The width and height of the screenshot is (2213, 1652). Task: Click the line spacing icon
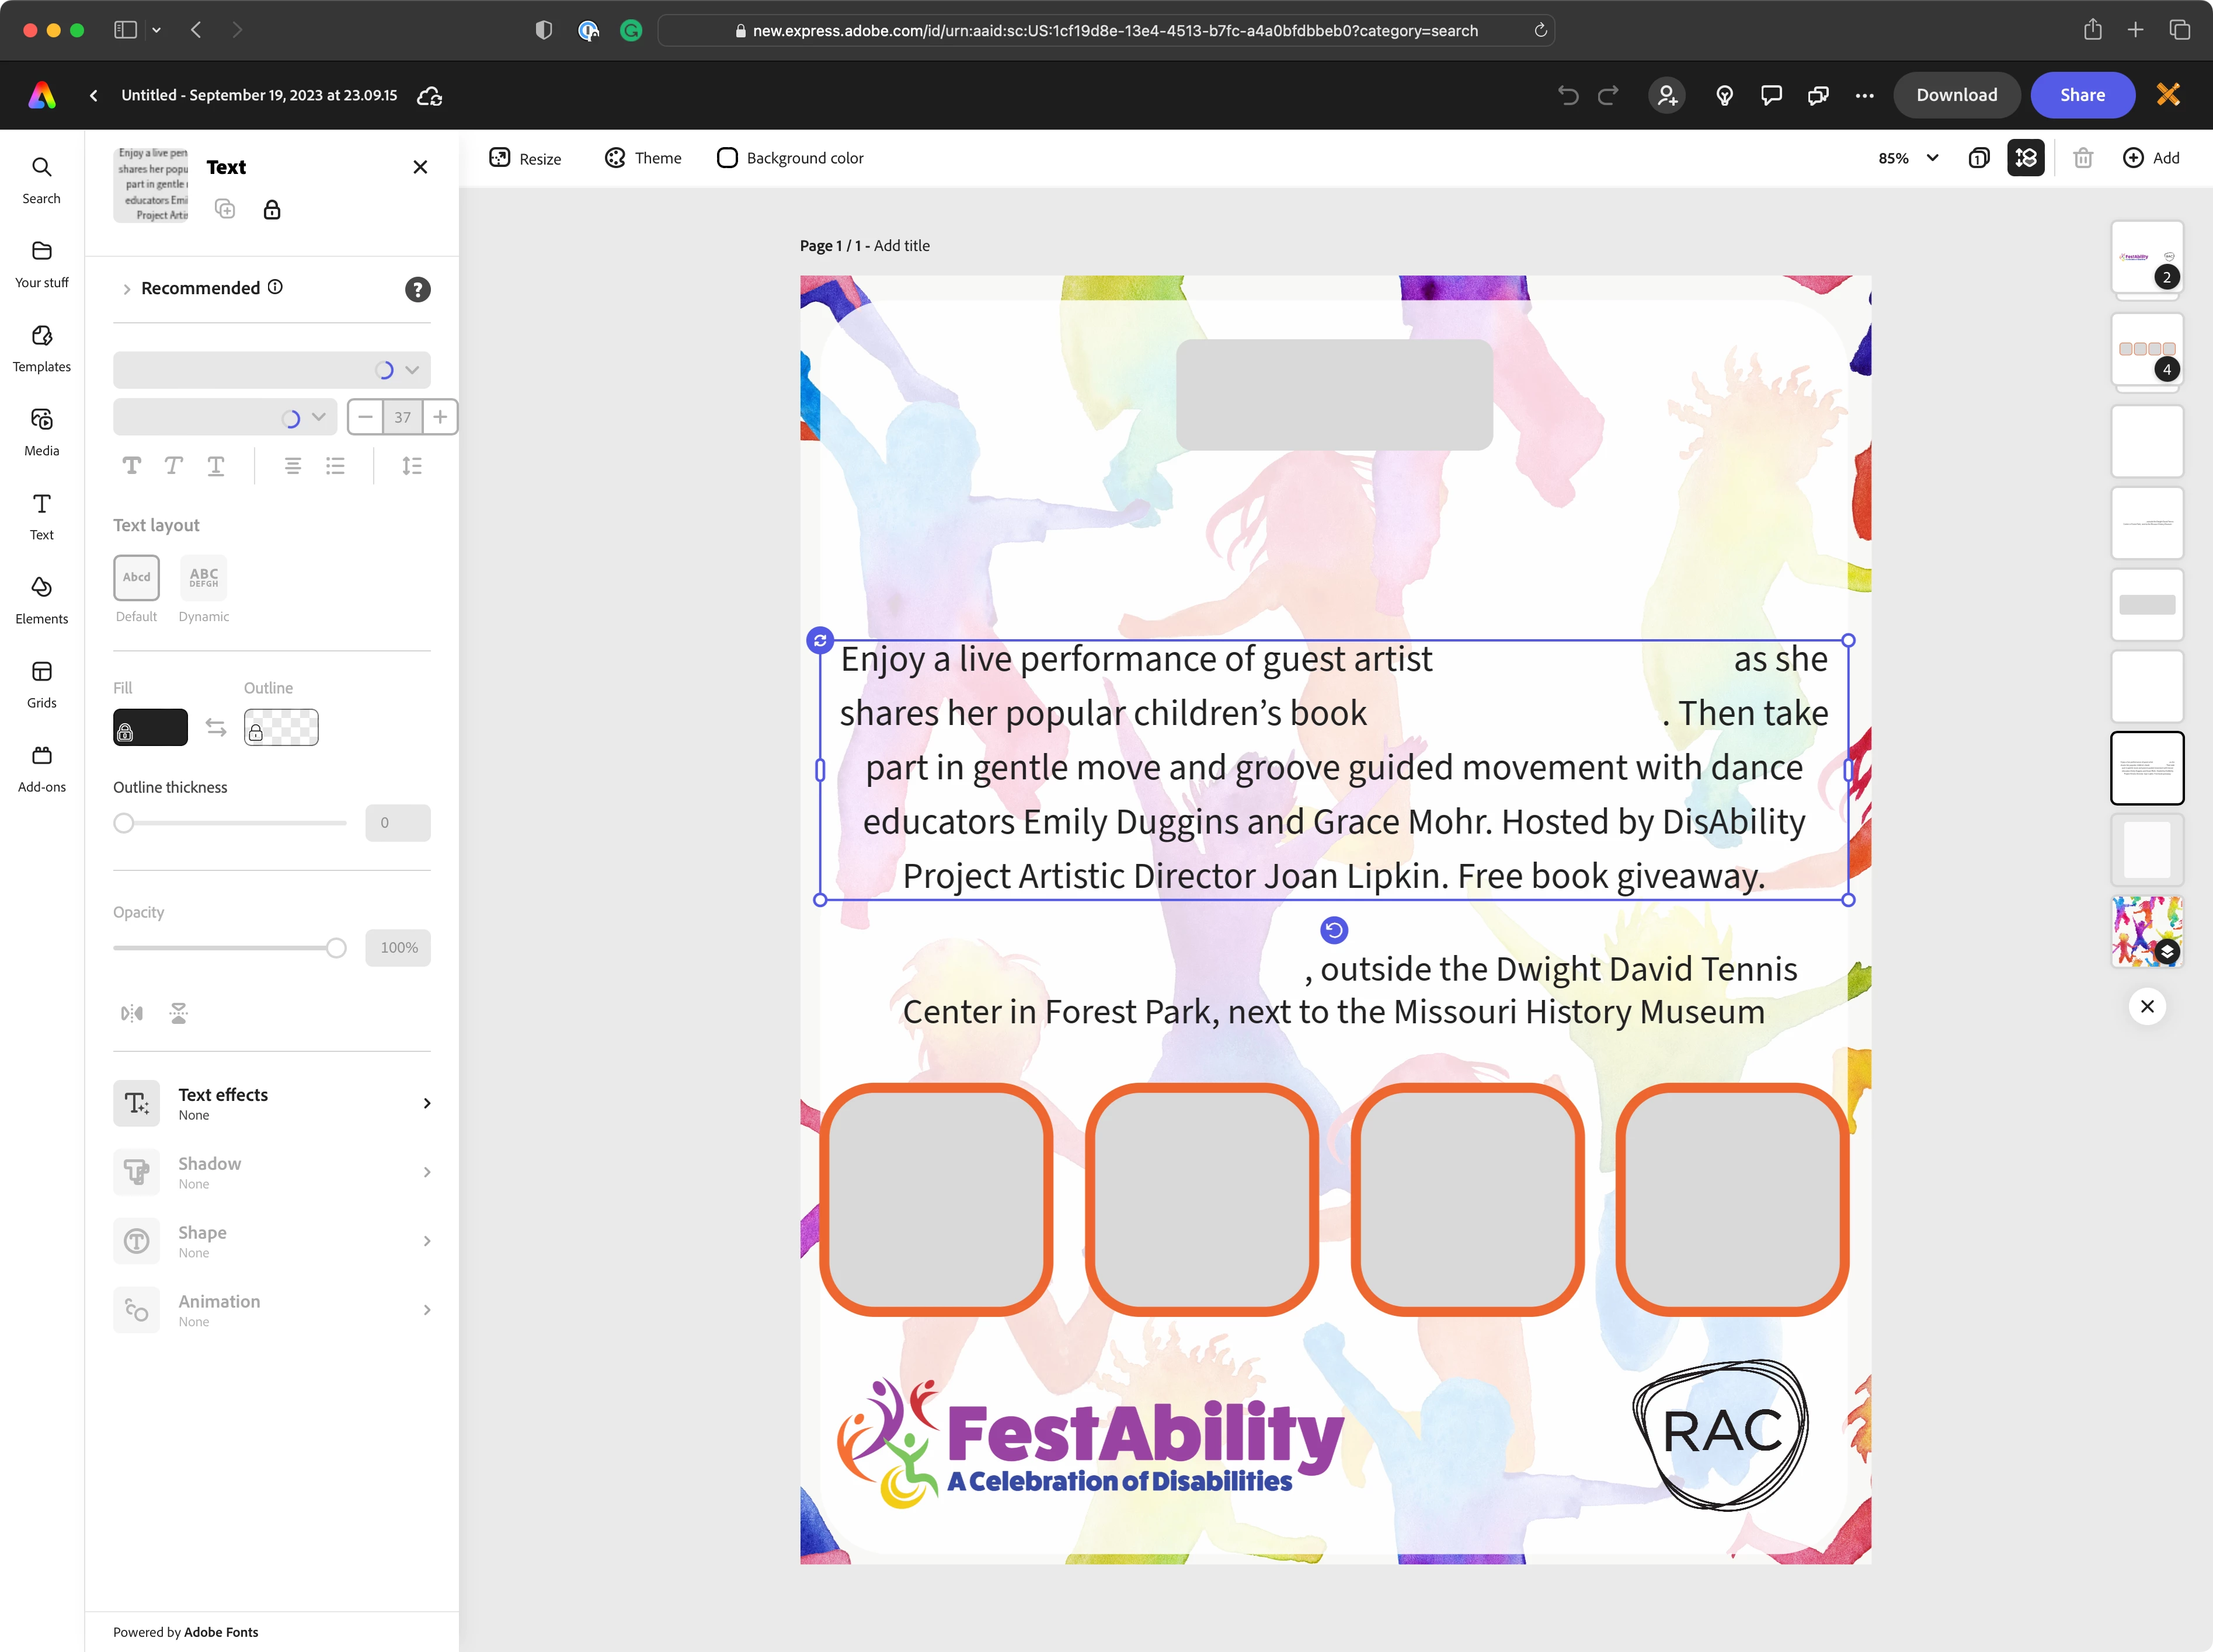point(412,466)
